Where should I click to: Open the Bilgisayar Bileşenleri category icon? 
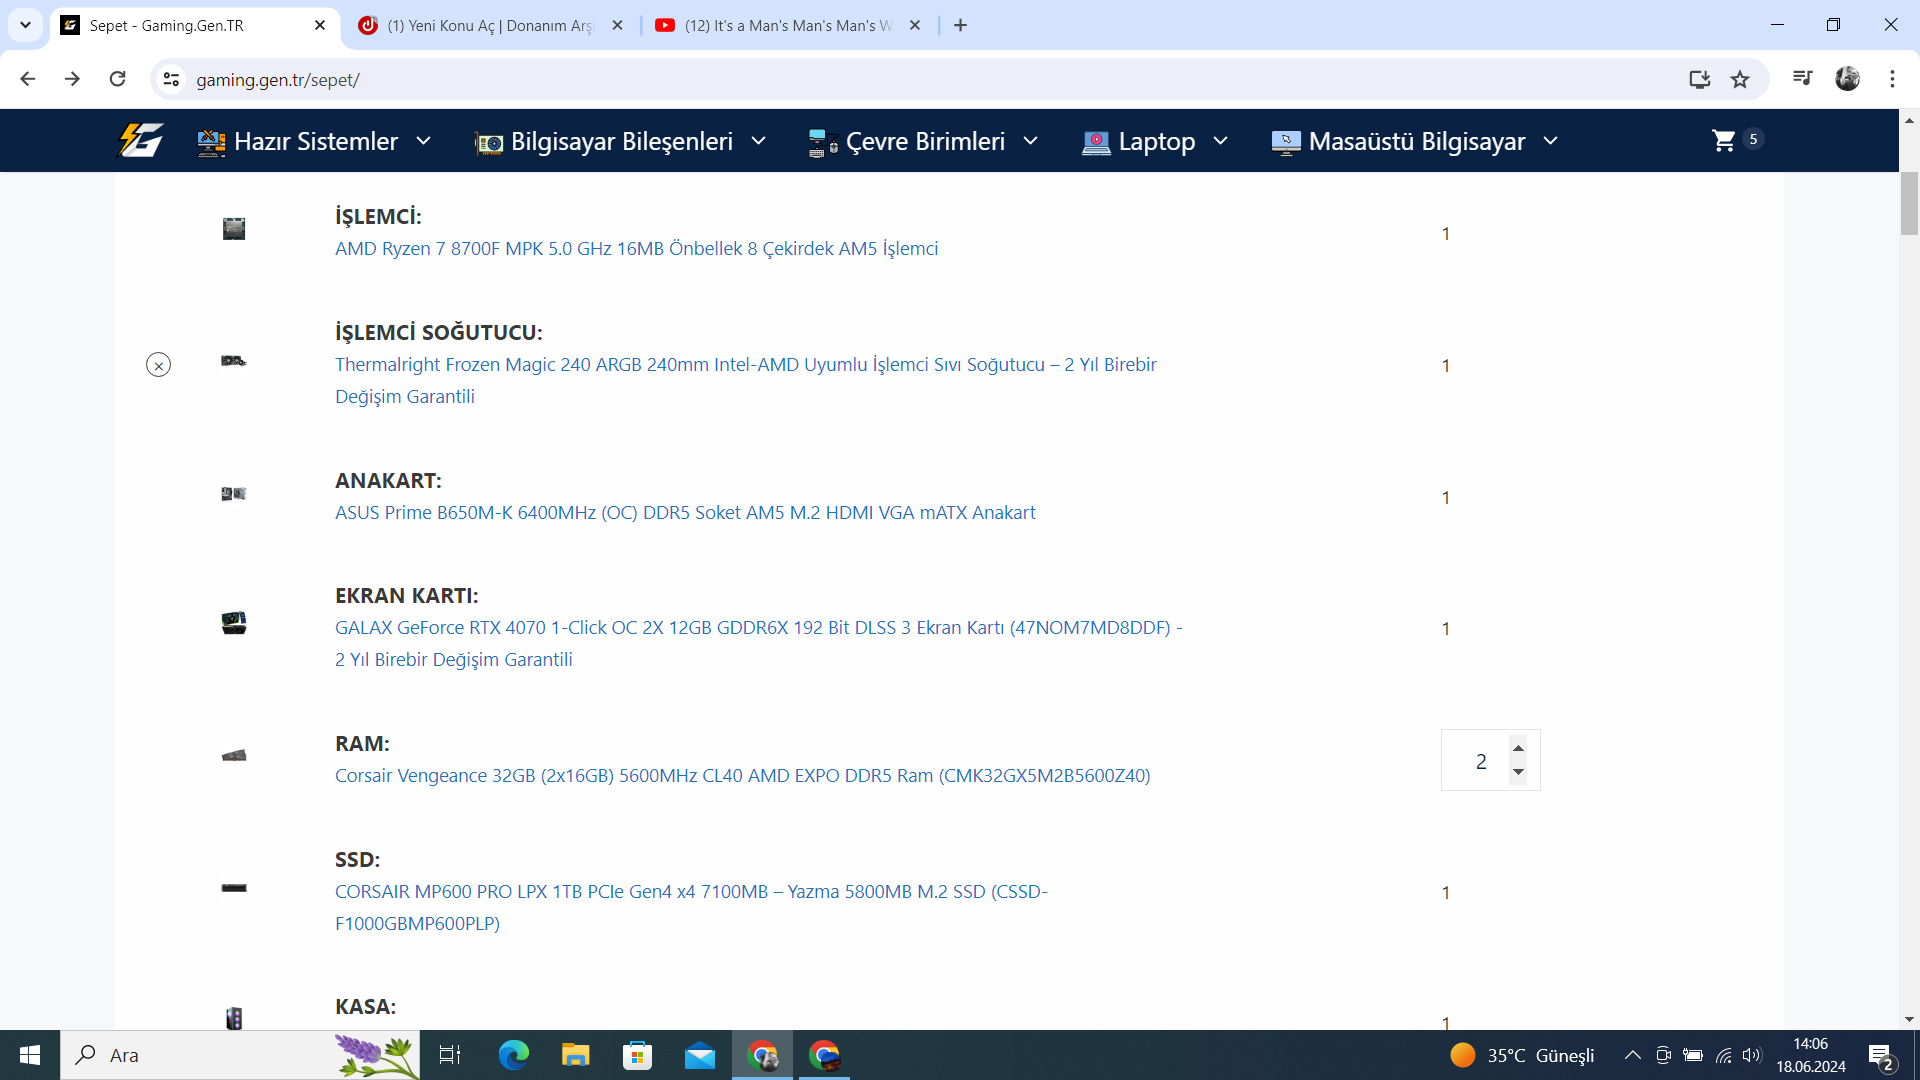click(488, 143)
